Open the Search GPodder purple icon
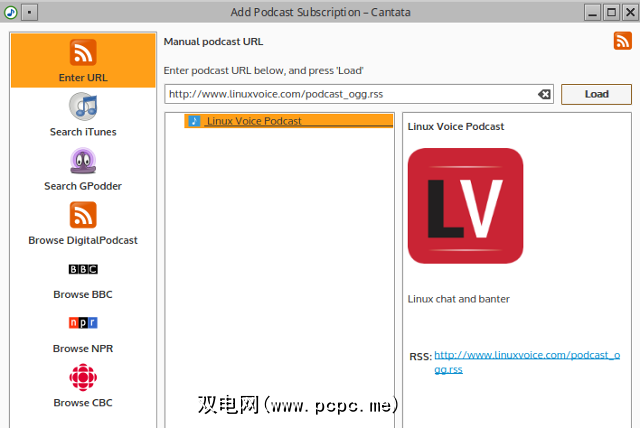 click(x=83, y=161)
